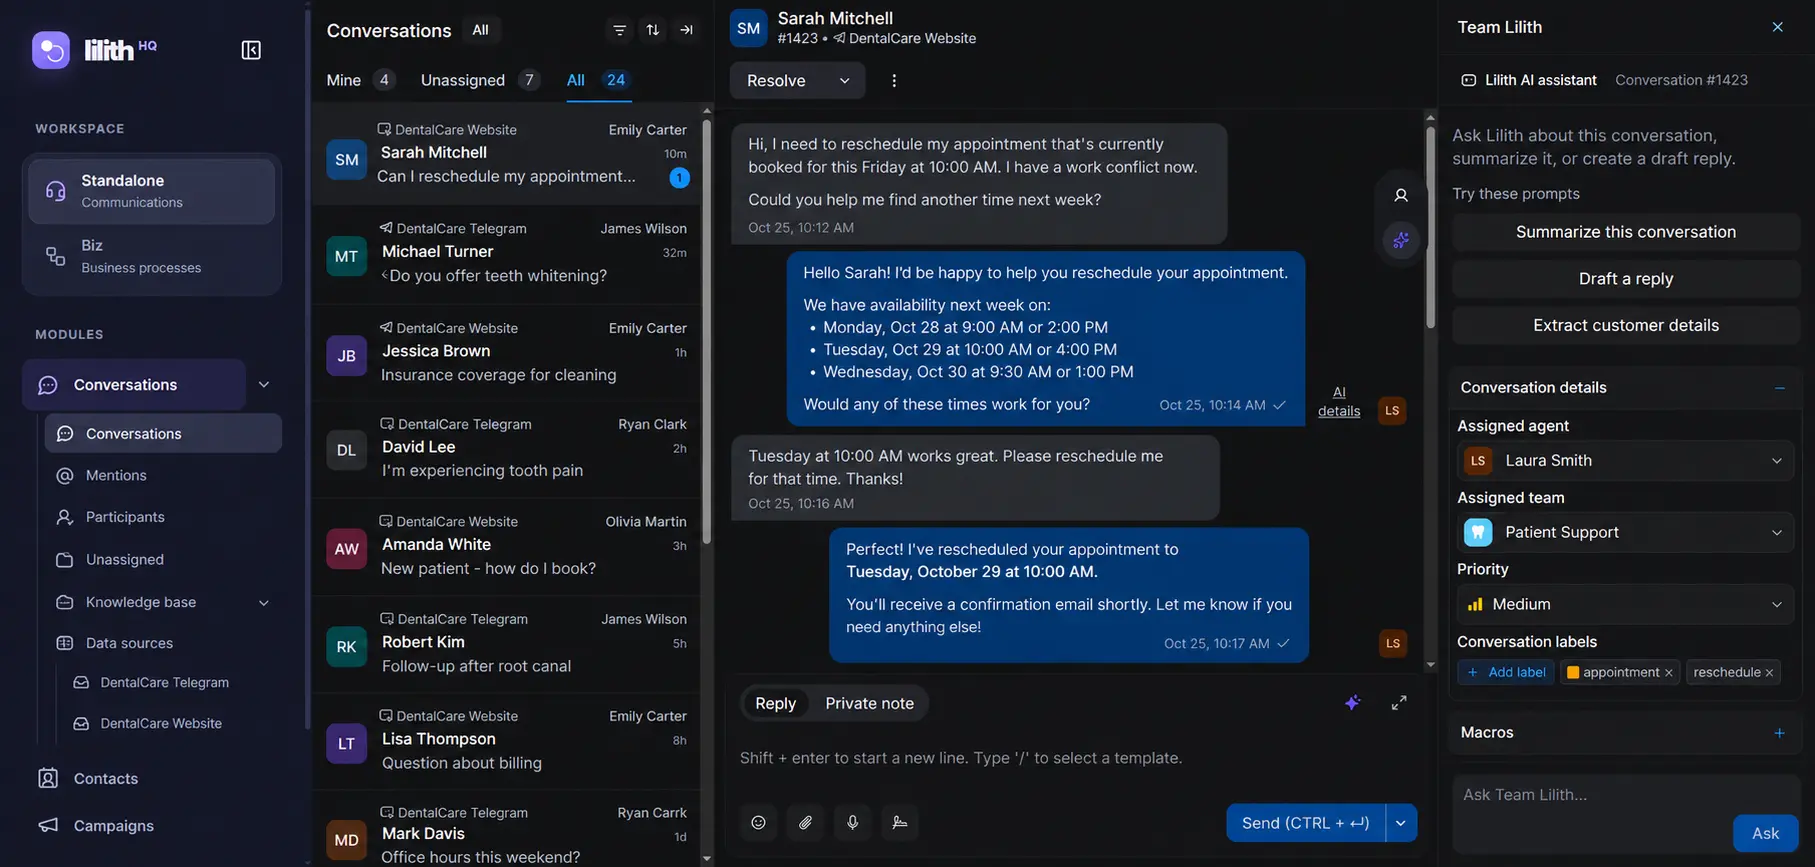Open David Lee's tooth pain conversation
This screenshot has height=867, width=1815.
point(506,448)
